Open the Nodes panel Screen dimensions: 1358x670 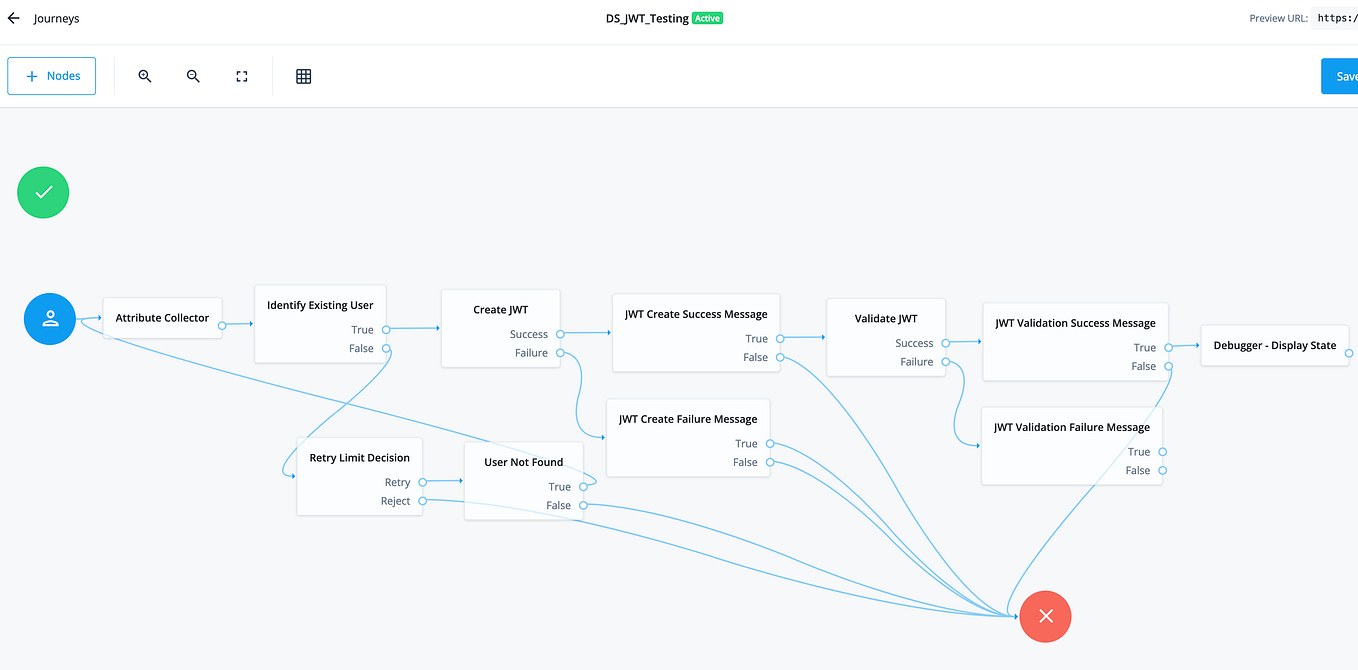tap(51, 75)
